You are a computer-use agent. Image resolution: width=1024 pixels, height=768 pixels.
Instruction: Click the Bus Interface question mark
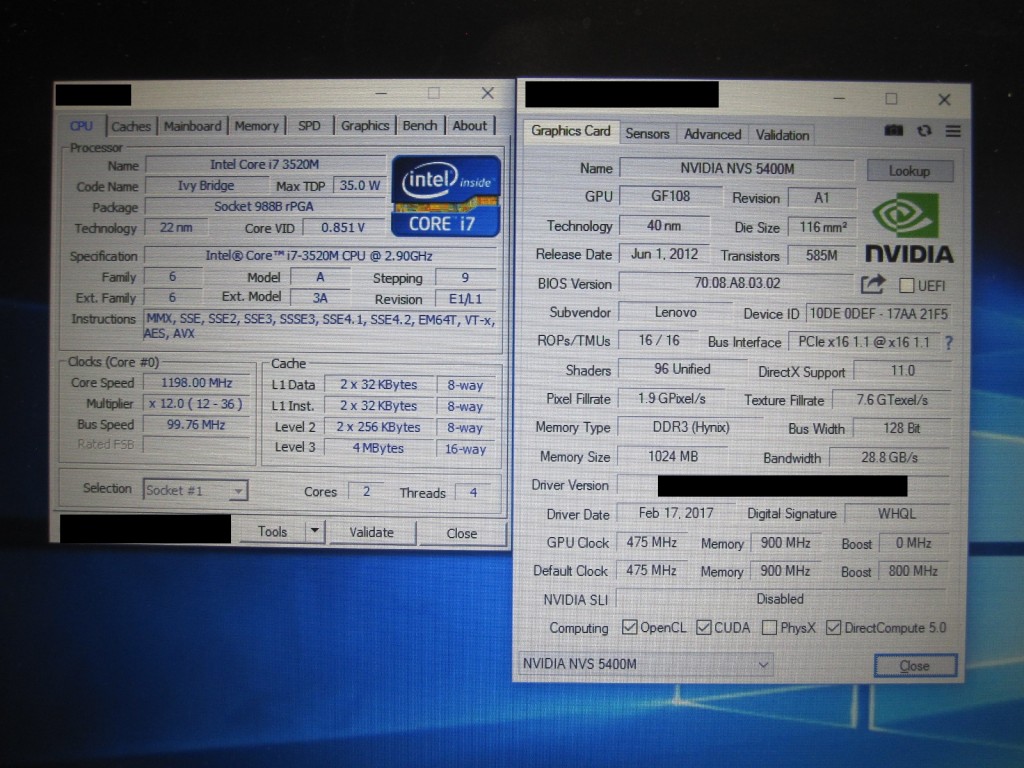pyautogui.click(x=949, y=342)
